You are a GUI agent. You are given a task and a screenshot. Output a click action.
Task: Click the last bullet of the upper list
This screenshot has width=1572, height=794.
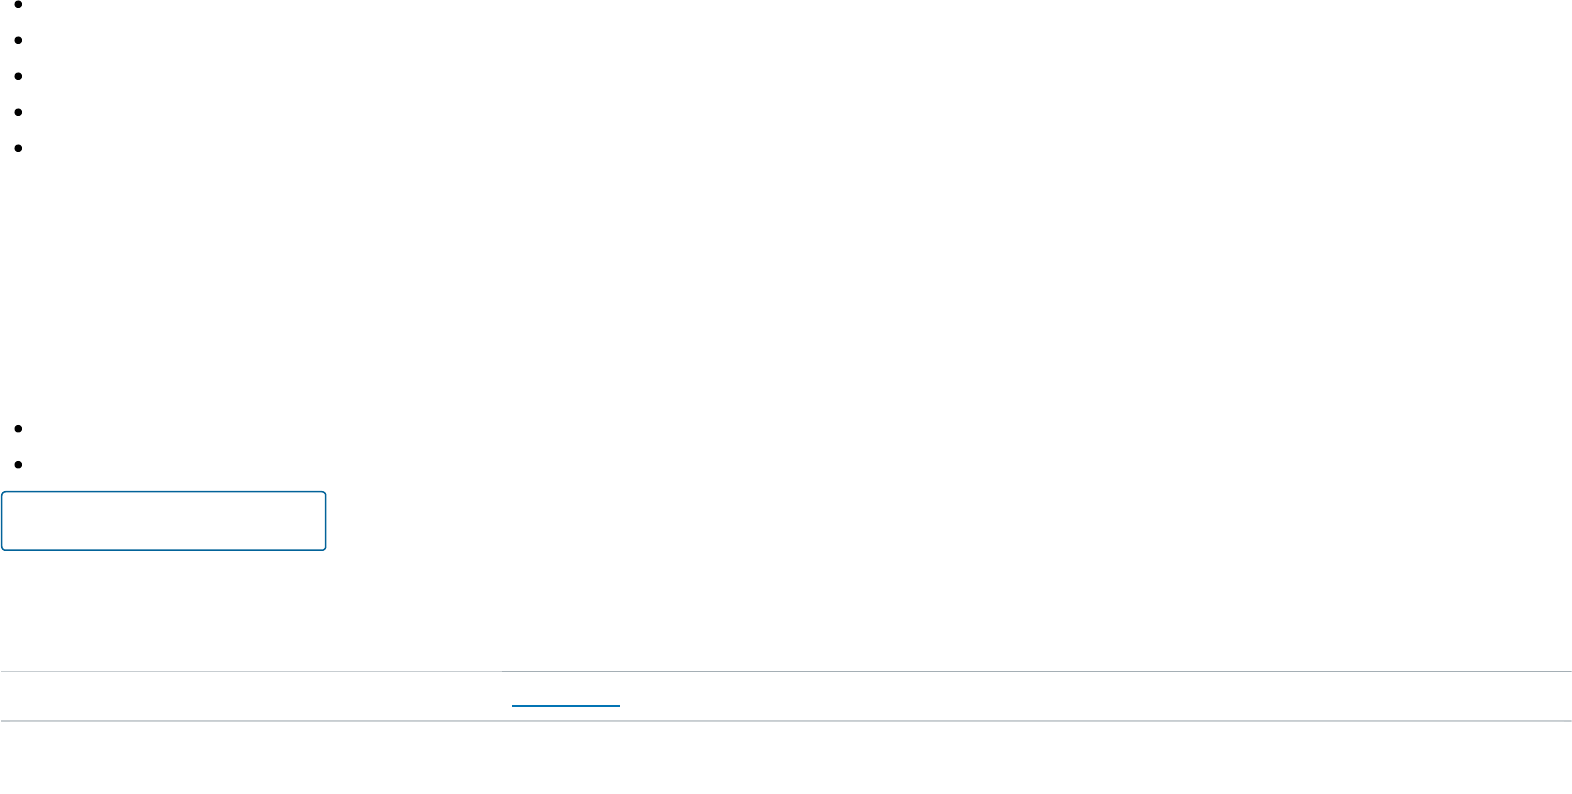(x=20, y=148)
